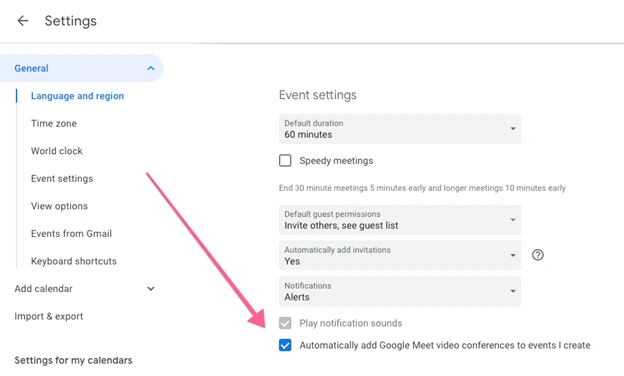Open Events from Gmail settings
This screenshot has height=376, width=624.
click(71, 234)
